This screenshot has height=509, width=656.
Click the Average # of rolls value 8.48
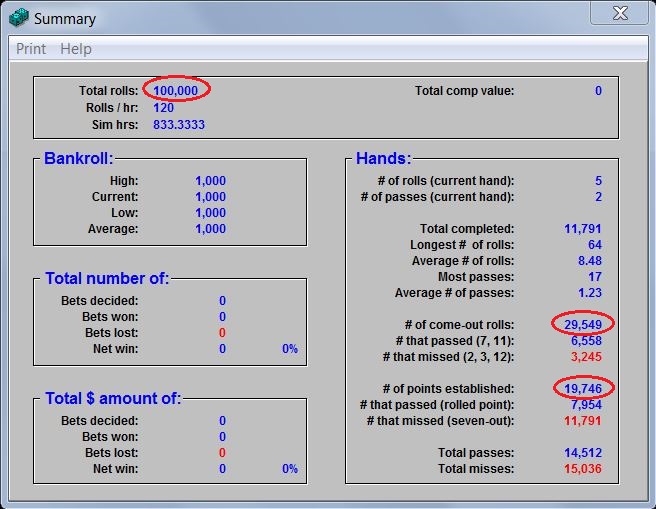588,261
